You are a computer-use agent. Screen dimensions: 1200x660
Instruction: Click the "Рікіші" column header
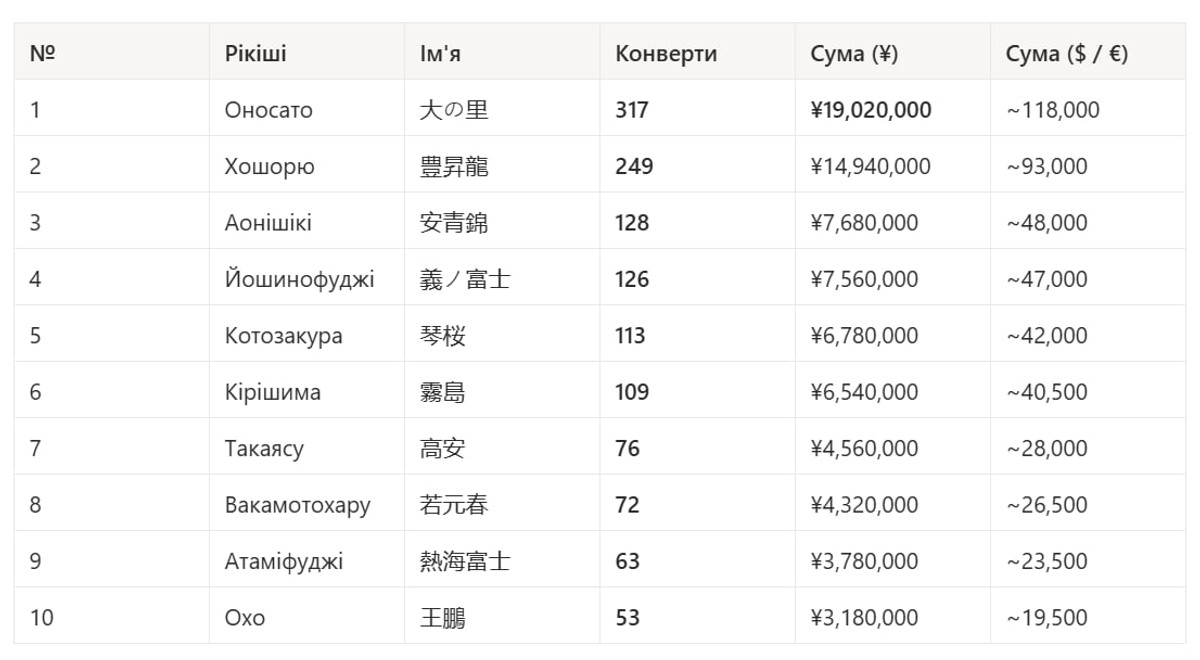click(255, 54)
